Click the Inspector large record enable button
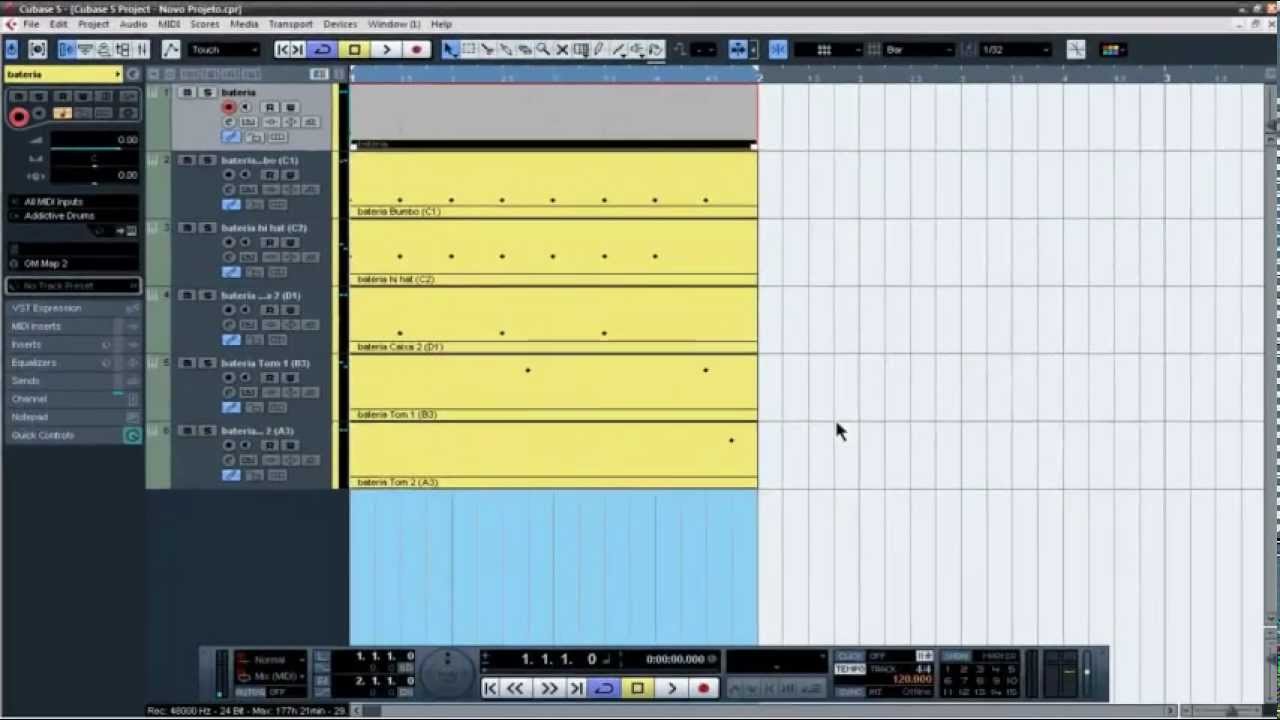This screenshot has height=720, width=1280. click(18, 116)
